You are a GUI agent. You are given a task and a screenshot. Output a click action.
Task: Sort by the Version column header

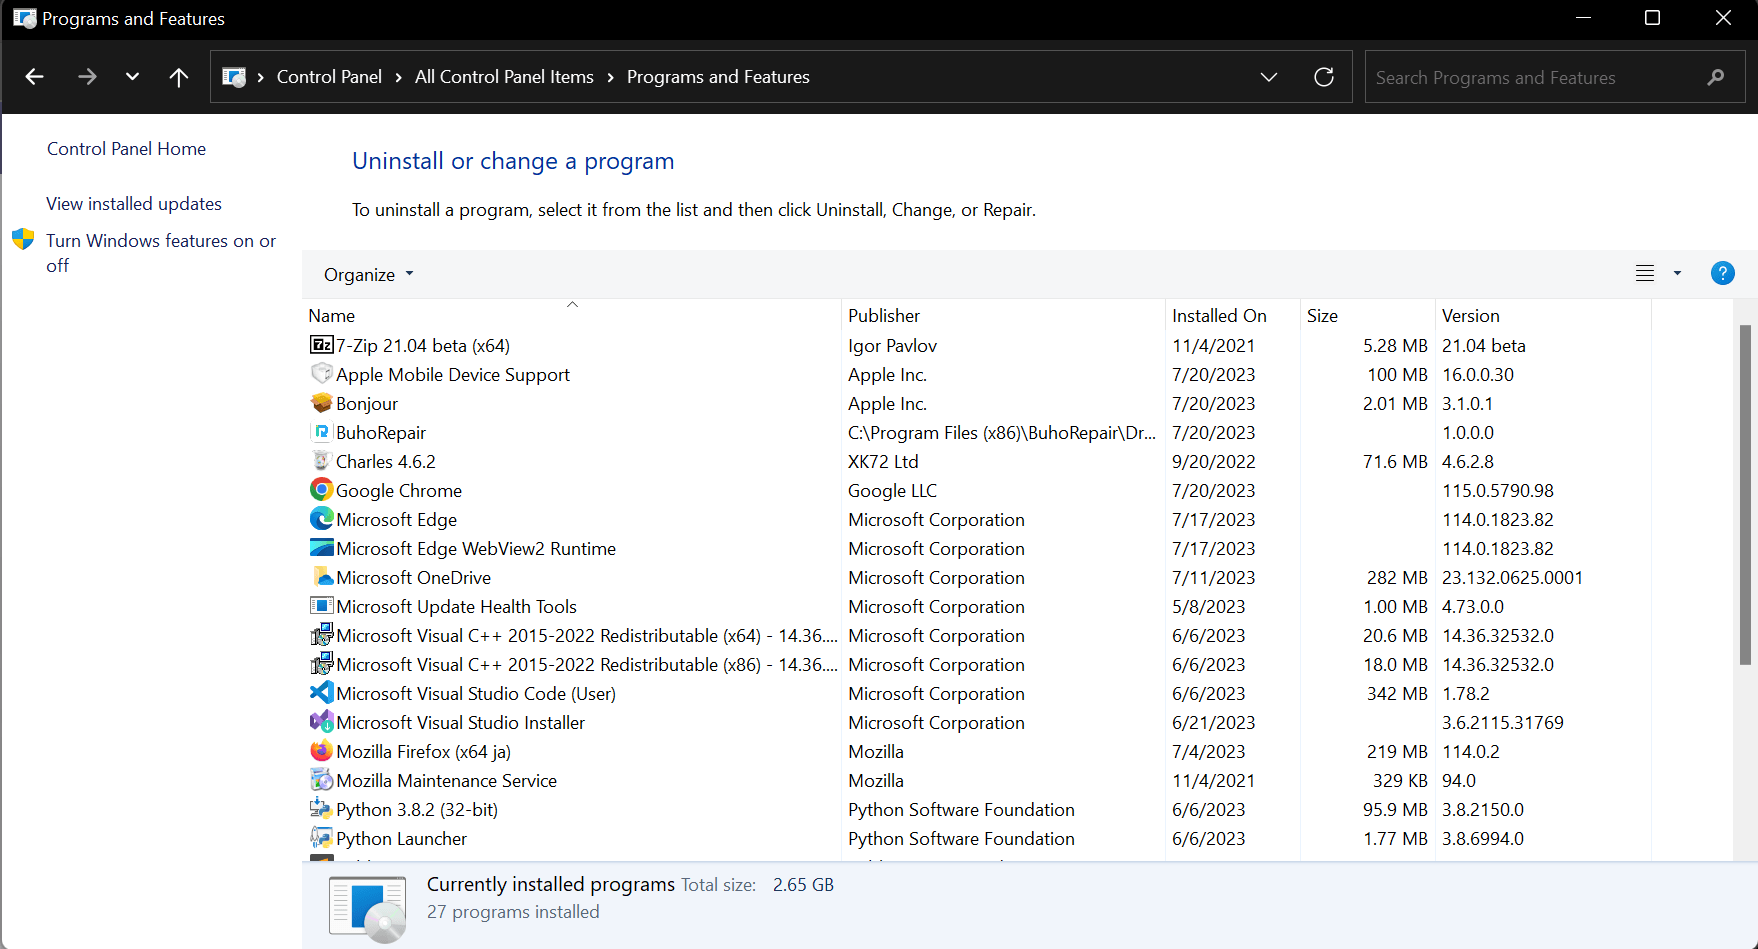click(x=1543, y=315)
